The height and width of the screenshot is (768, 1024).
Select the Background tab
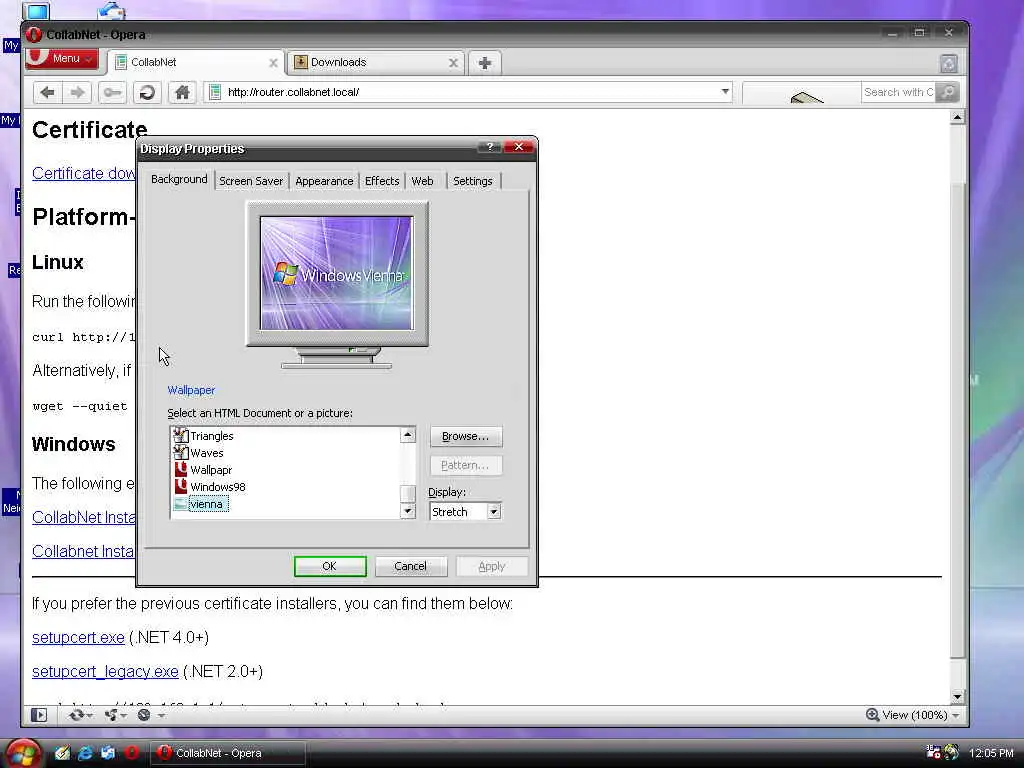(x=179, y=179)
